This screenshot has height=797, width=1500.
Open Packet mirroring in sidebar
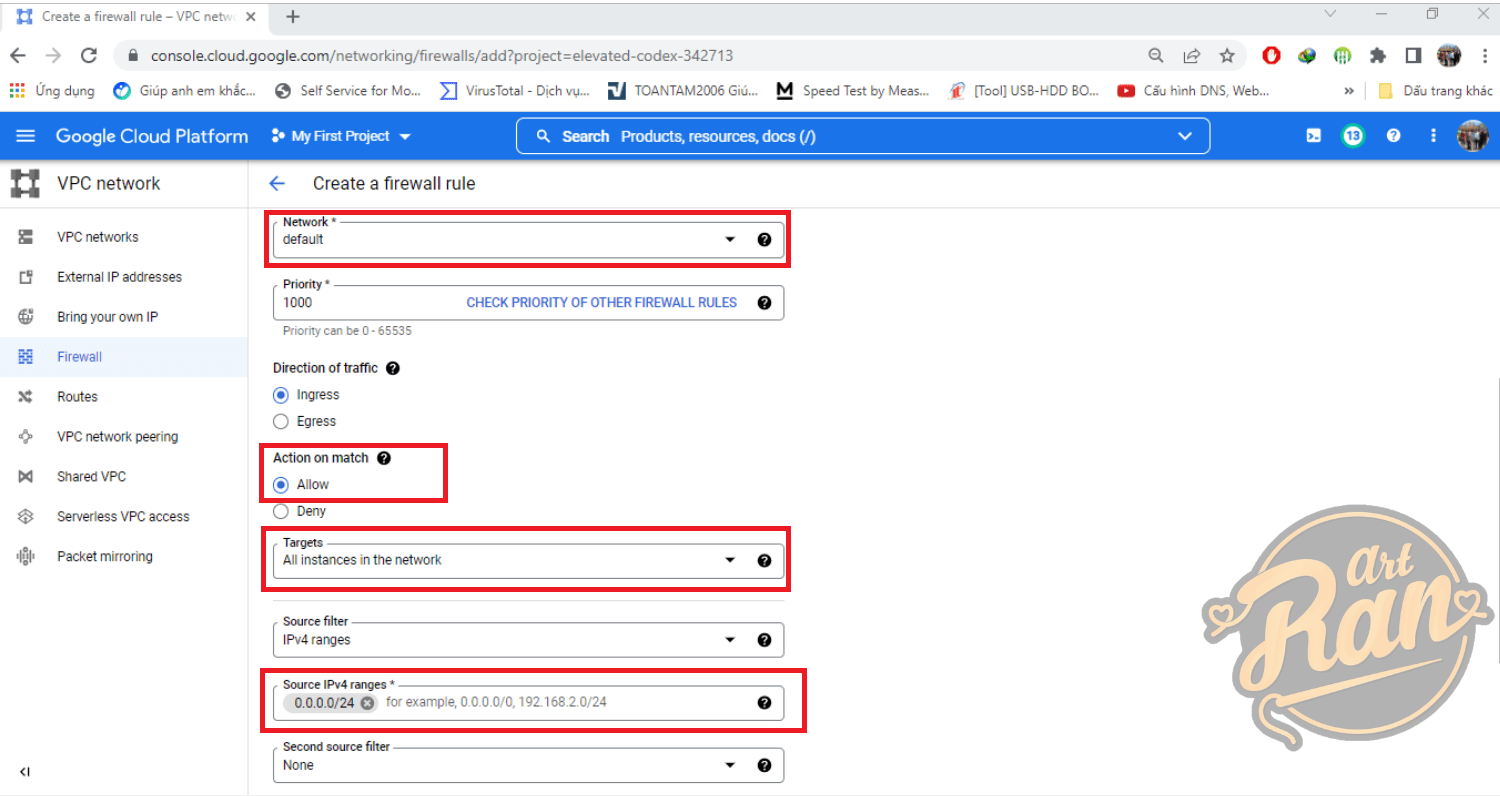[124, 557]
